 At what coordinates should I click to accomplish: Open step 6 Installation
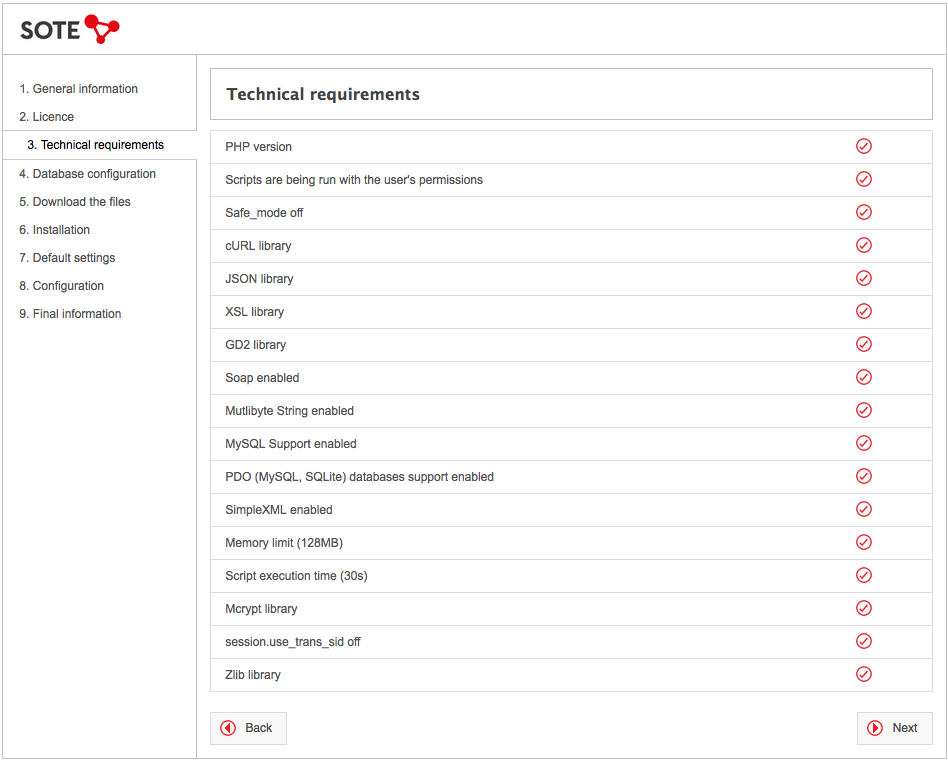point(54,230)
